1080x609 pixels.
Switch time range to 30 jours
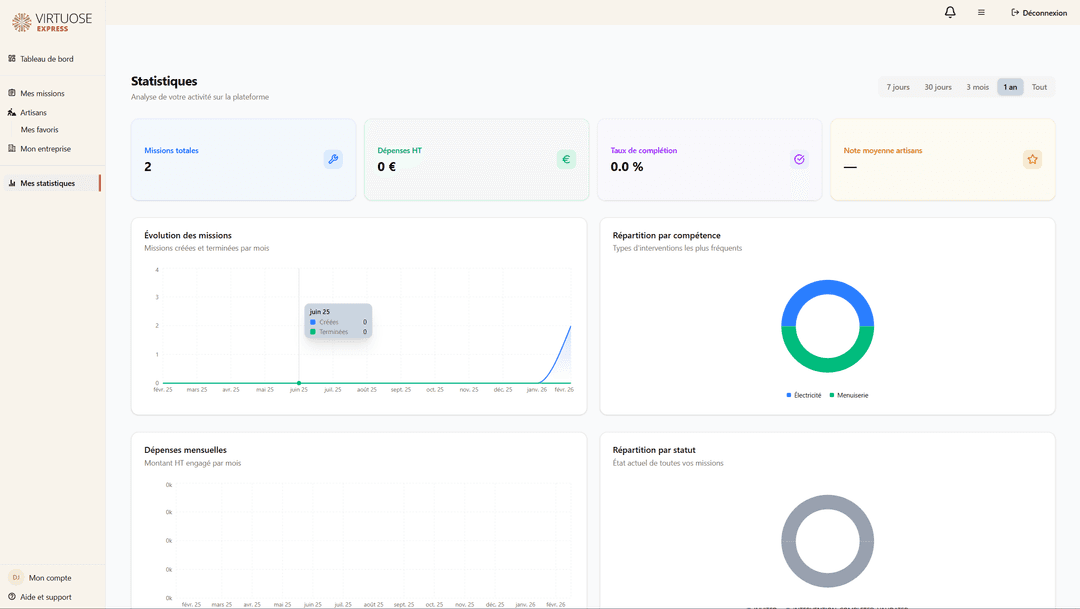[x=937, y=87]
